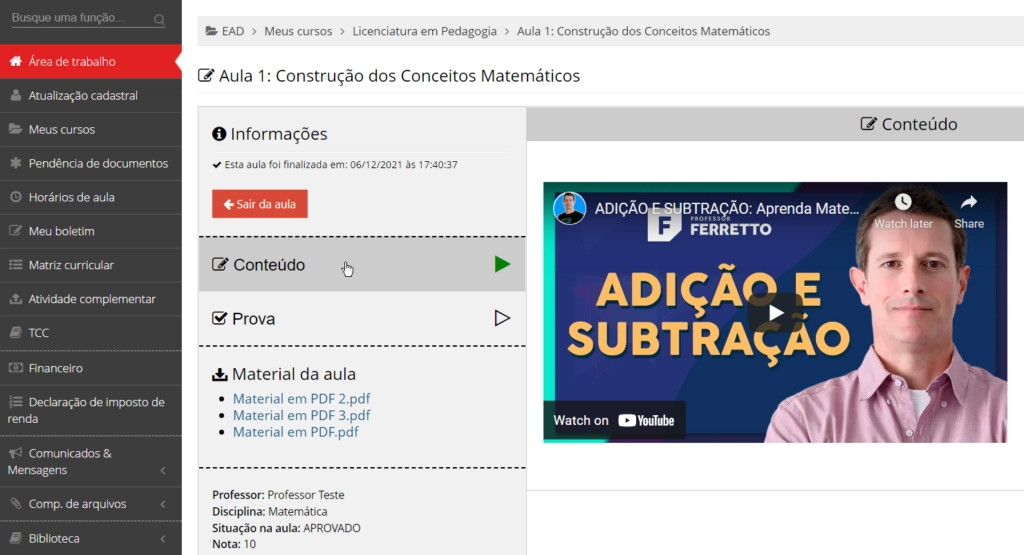The image size is (1024, 555).
Task: Download Material em PDF 2.pdf
Action: coord(301,398)
